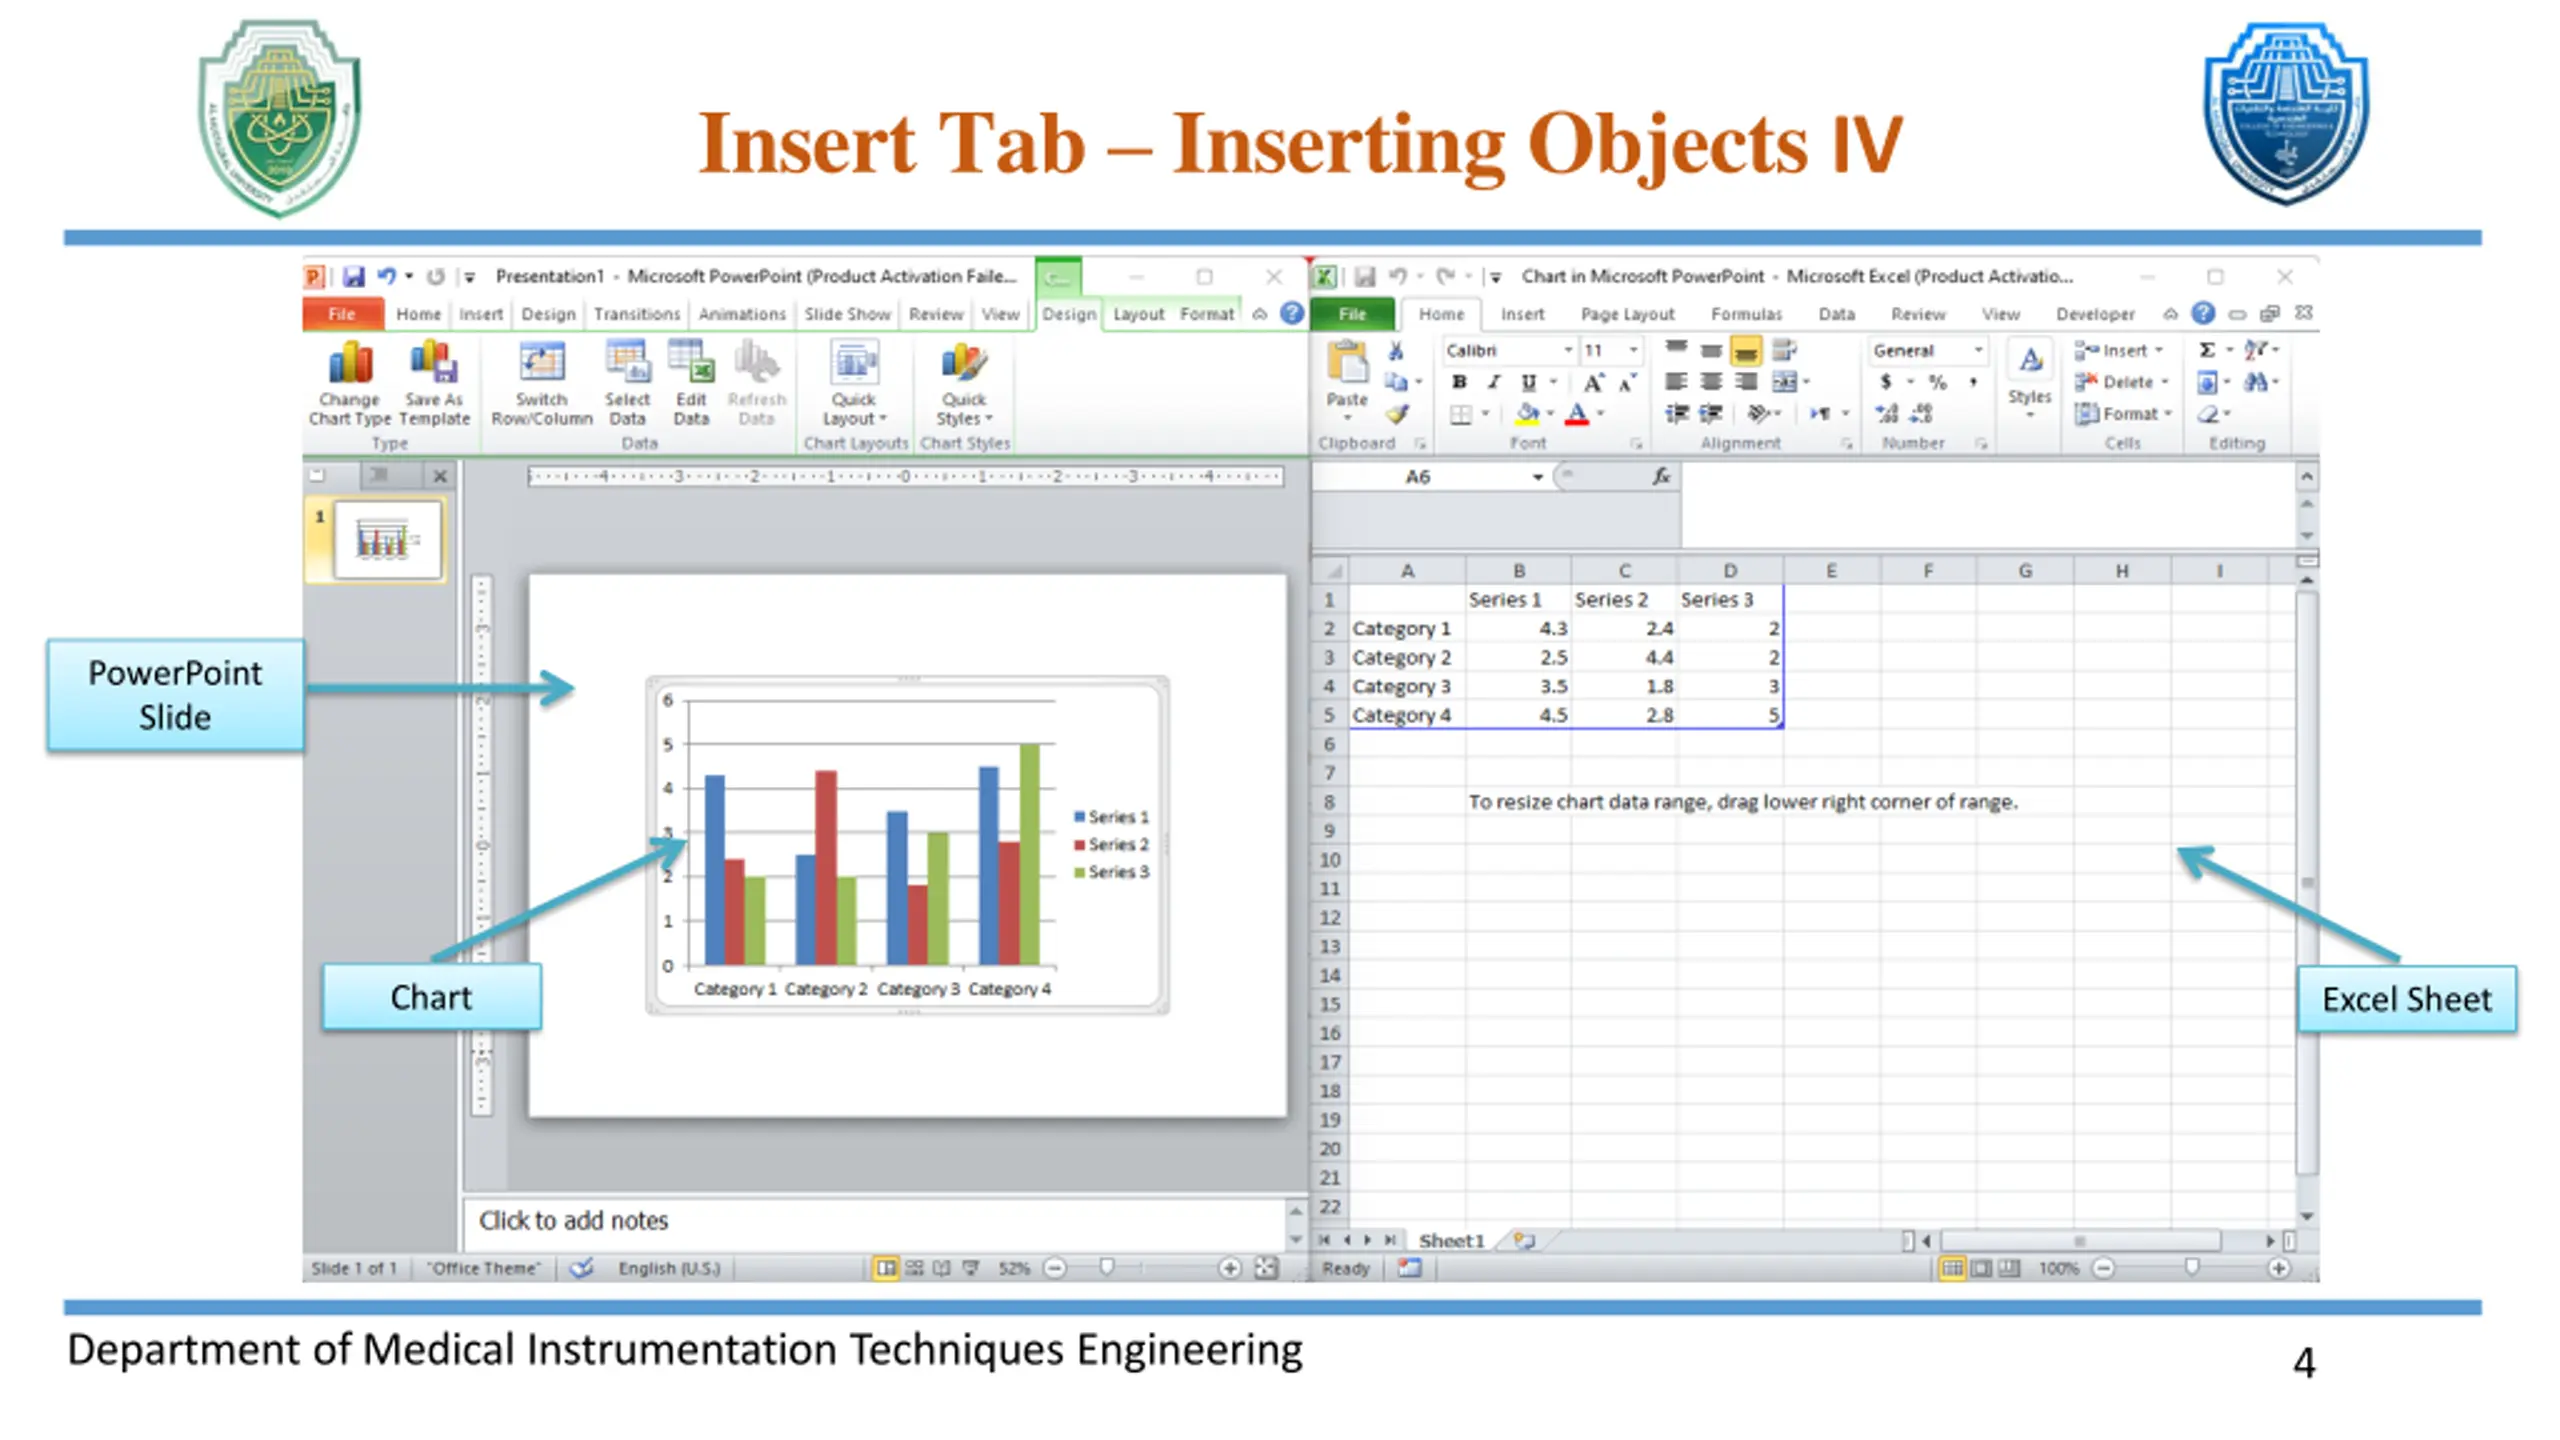
Task: Click Fill Color bucket in Excel
Action: 1527,414
